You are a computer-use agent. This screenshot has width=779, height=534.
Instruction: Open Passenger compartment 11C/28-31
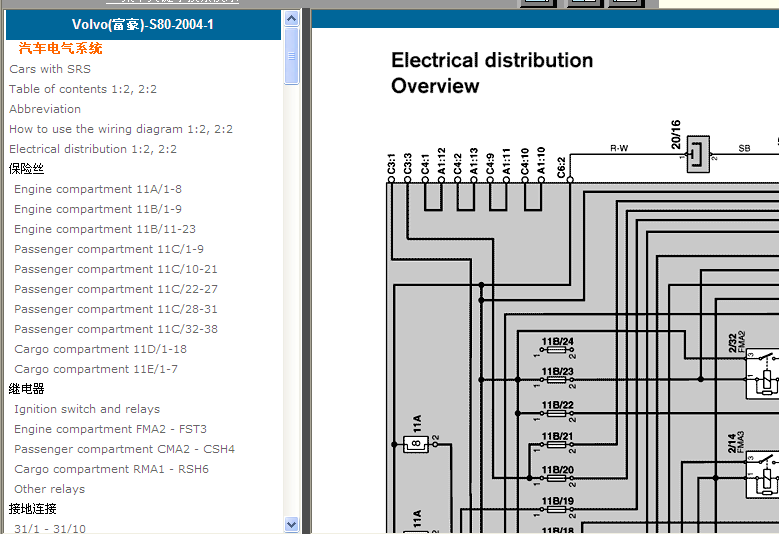click(x=116, y=309)
